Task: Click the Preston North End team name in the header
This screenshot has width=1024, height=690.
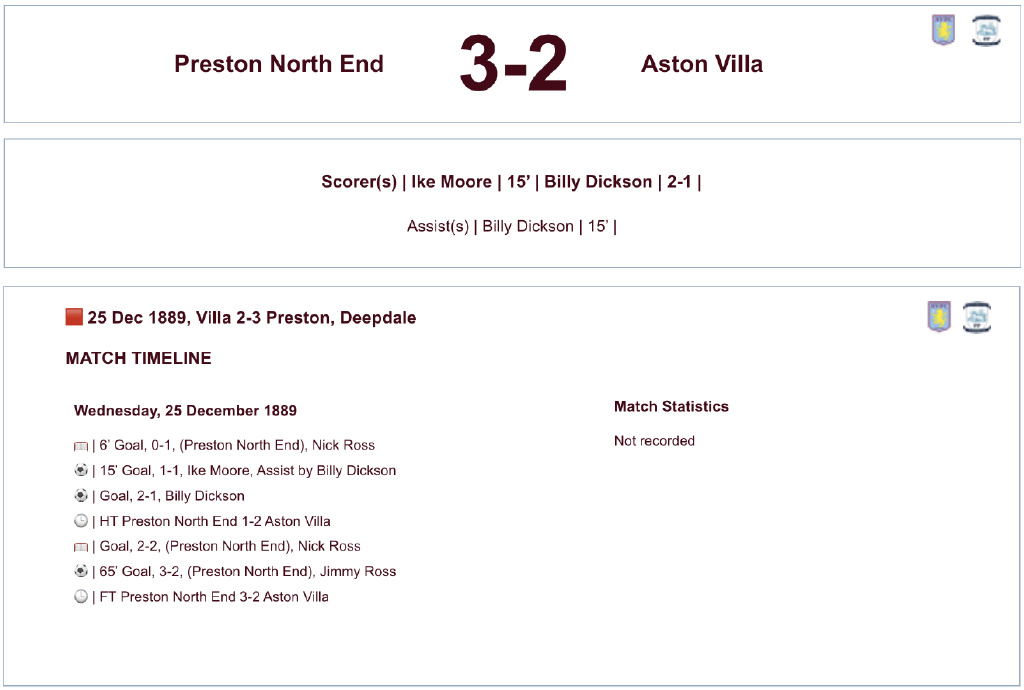Action: click(279, 64)
